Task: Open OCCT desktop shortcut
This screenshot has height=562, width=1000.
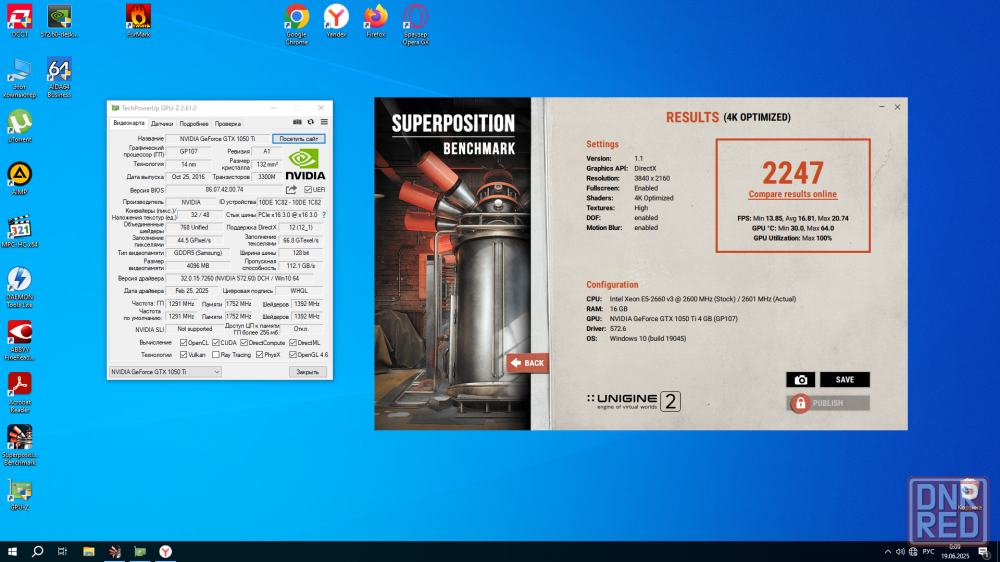Action: 19,21
